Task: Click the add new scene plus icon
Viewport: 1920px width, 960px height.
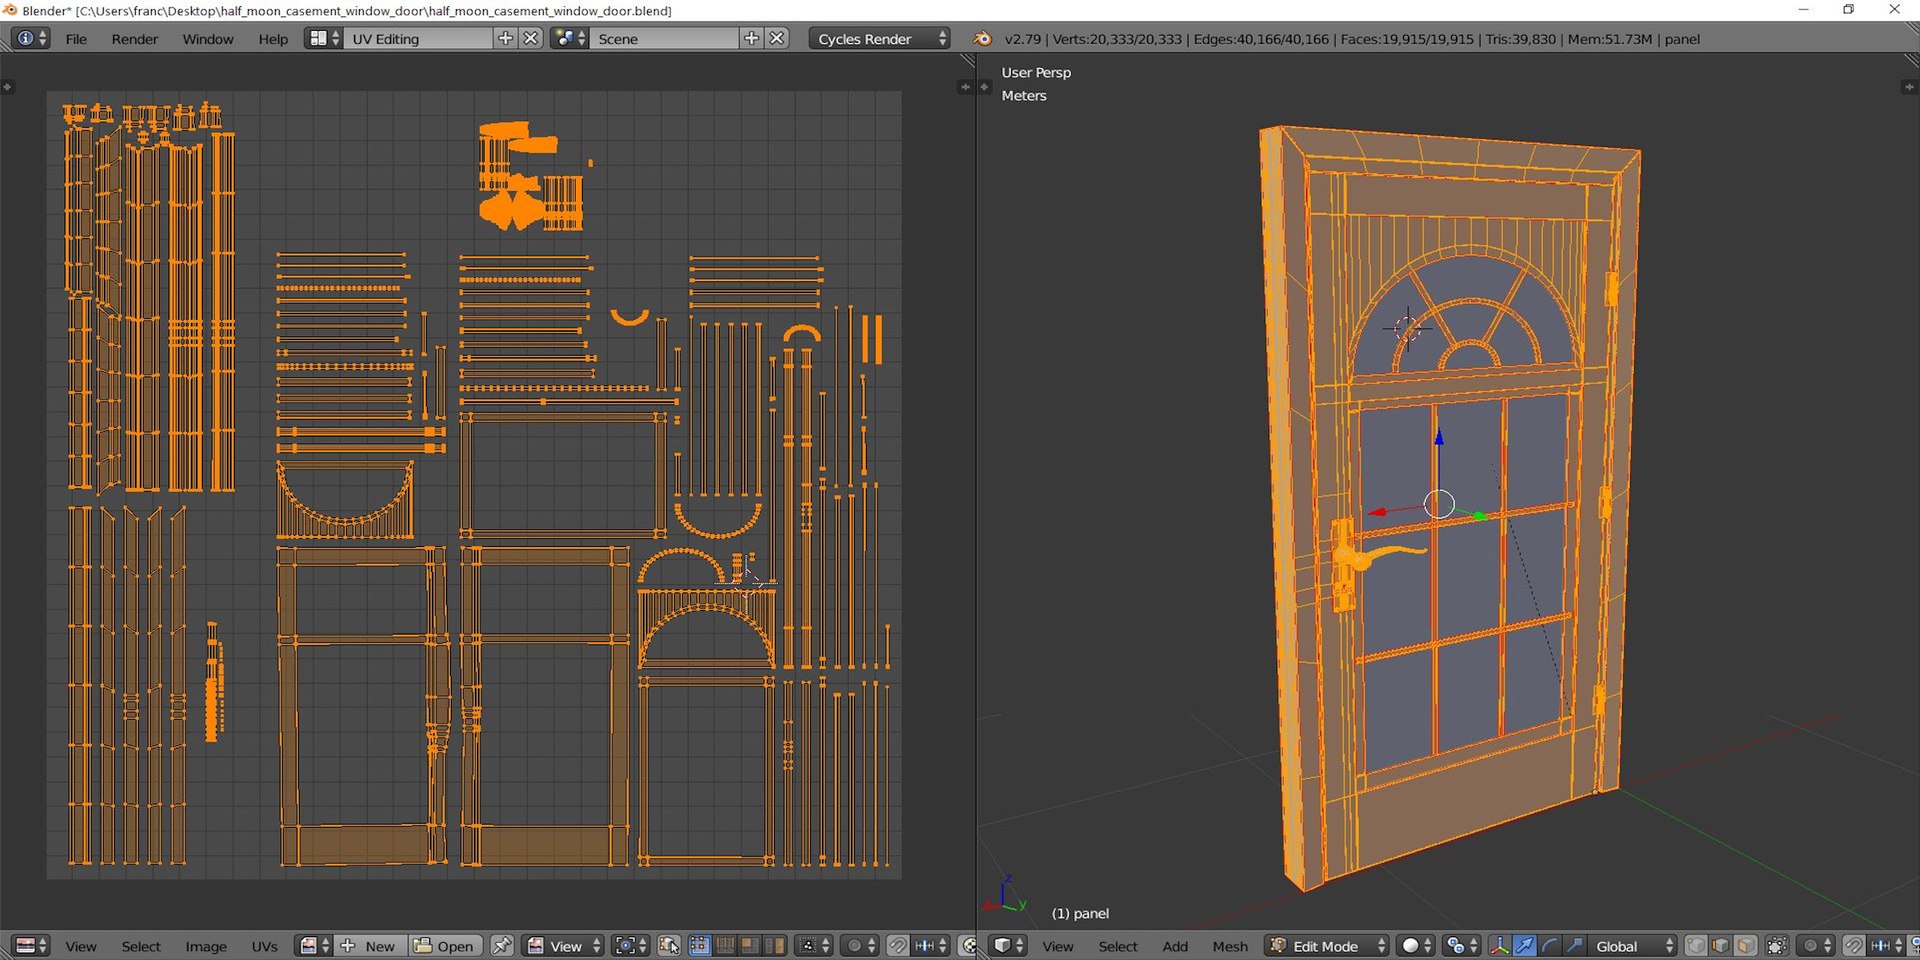Action: tap(751, 39)
